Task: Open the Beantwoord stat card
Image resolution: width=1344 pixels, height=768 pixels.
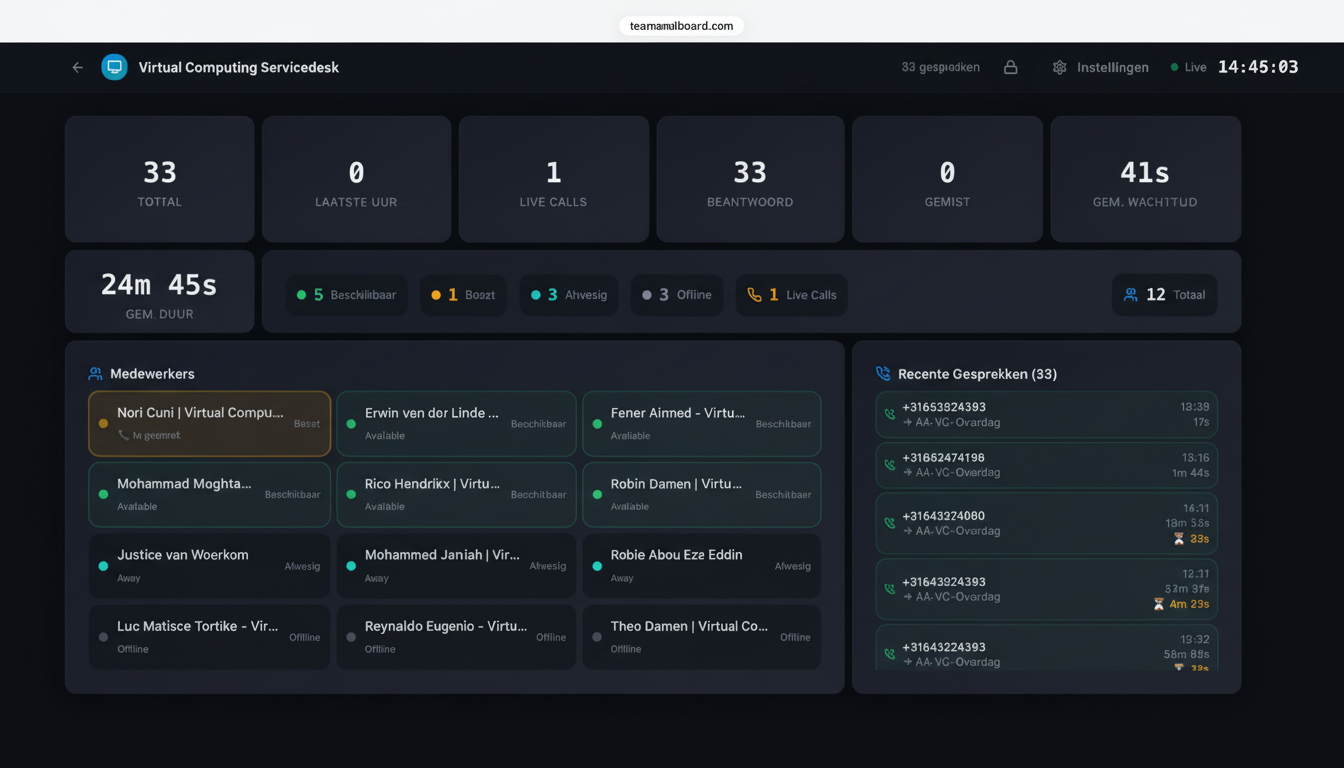Action: pos(750,179)
